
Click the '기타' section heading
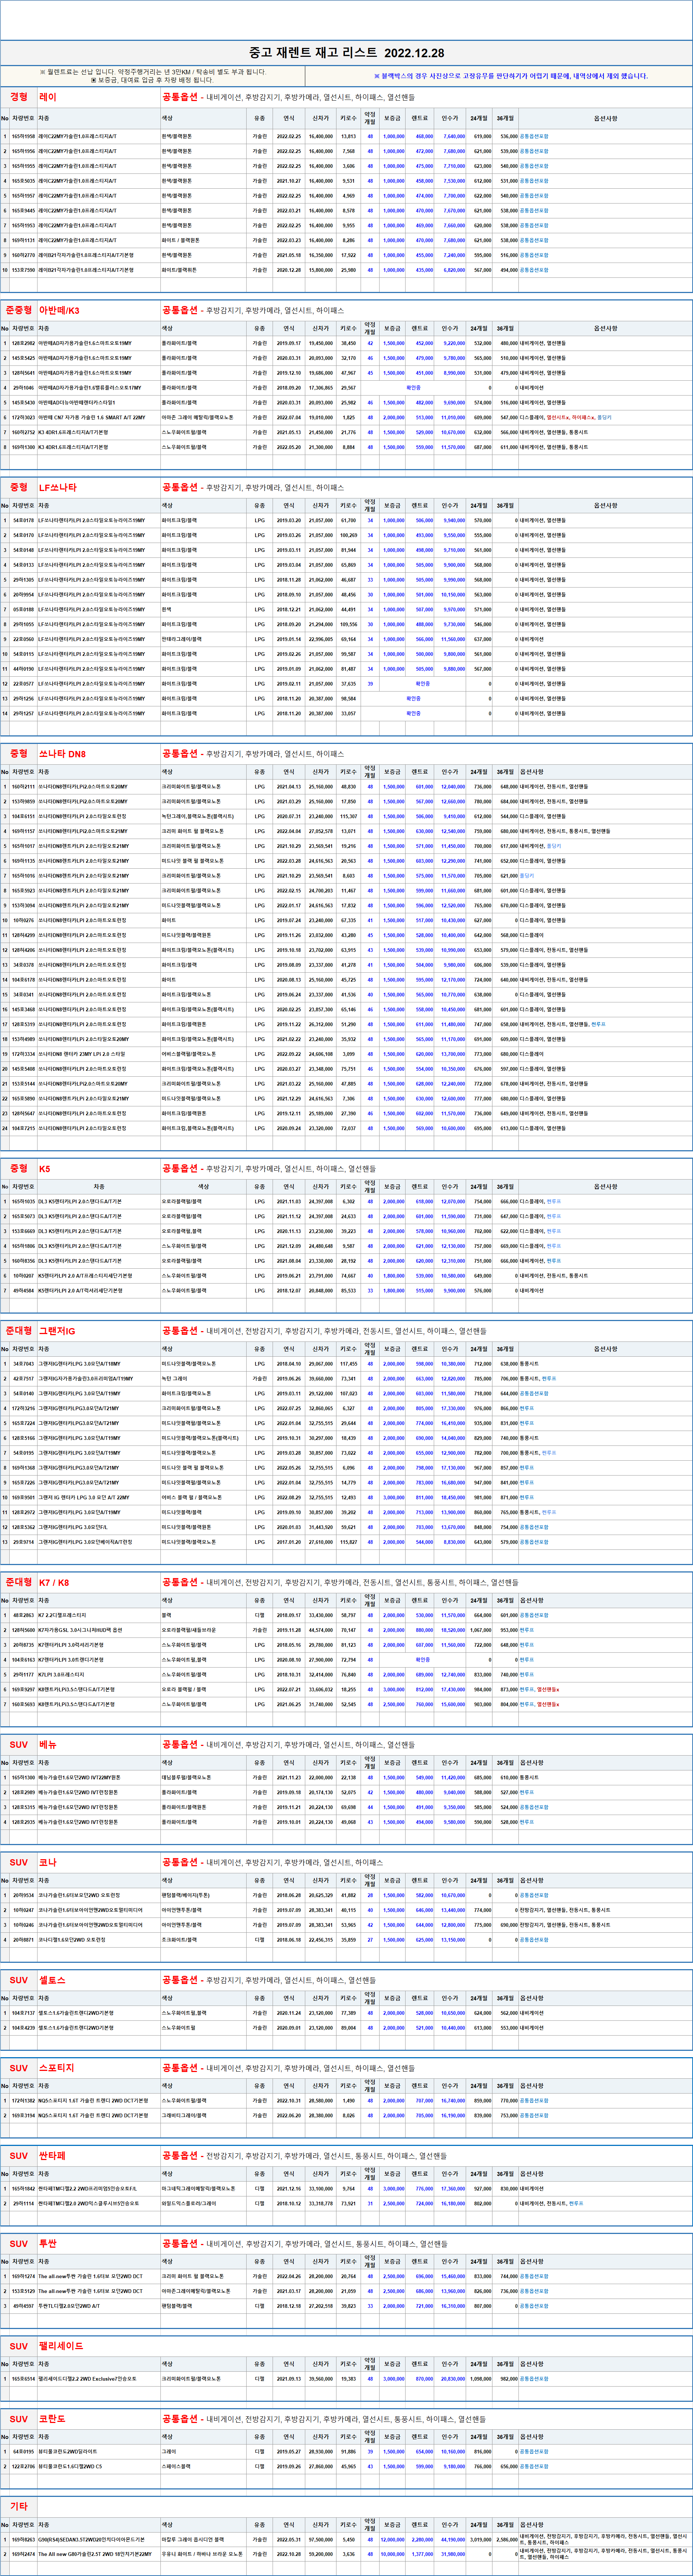pyautogui.click(x=19, y=2506)
